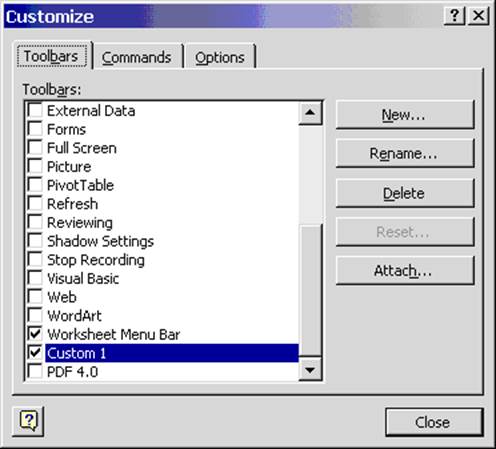The width and height of the screenshot is (496, 449).
Task: Click the Rename... button
Action: click(x=405, y=154)
